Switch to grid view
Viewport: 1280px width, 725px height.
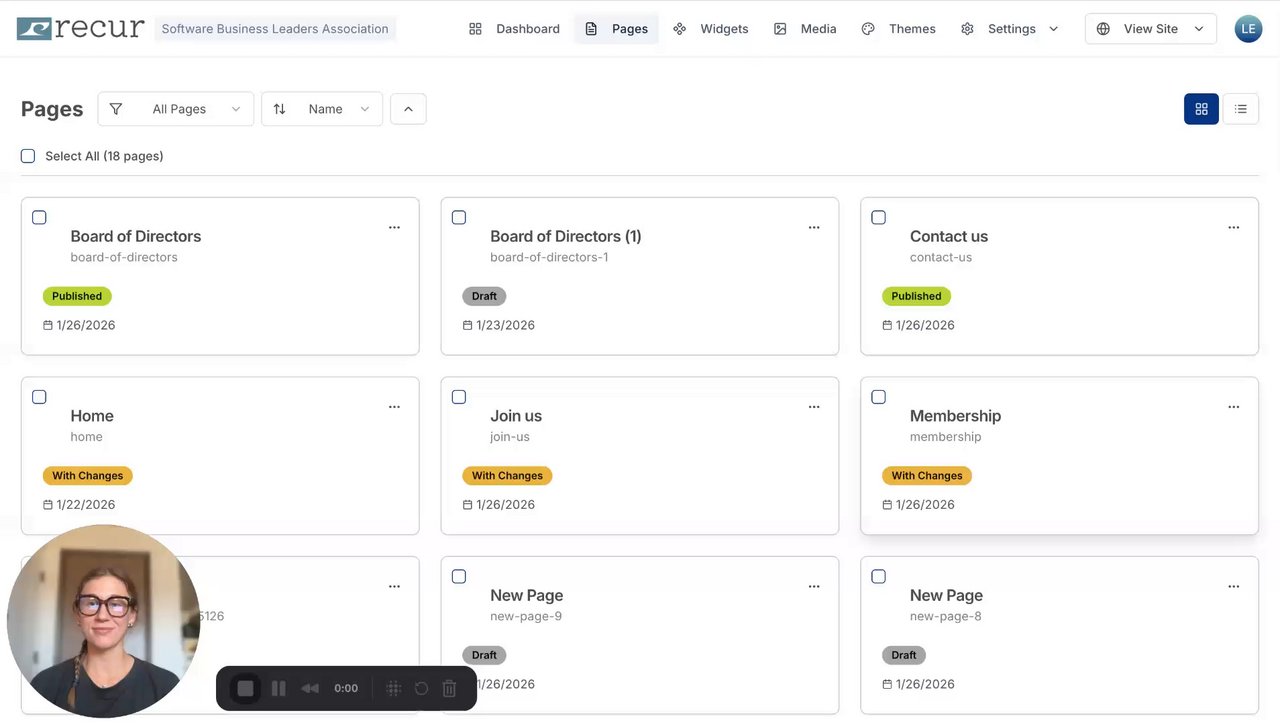[x=1201, y=109]
